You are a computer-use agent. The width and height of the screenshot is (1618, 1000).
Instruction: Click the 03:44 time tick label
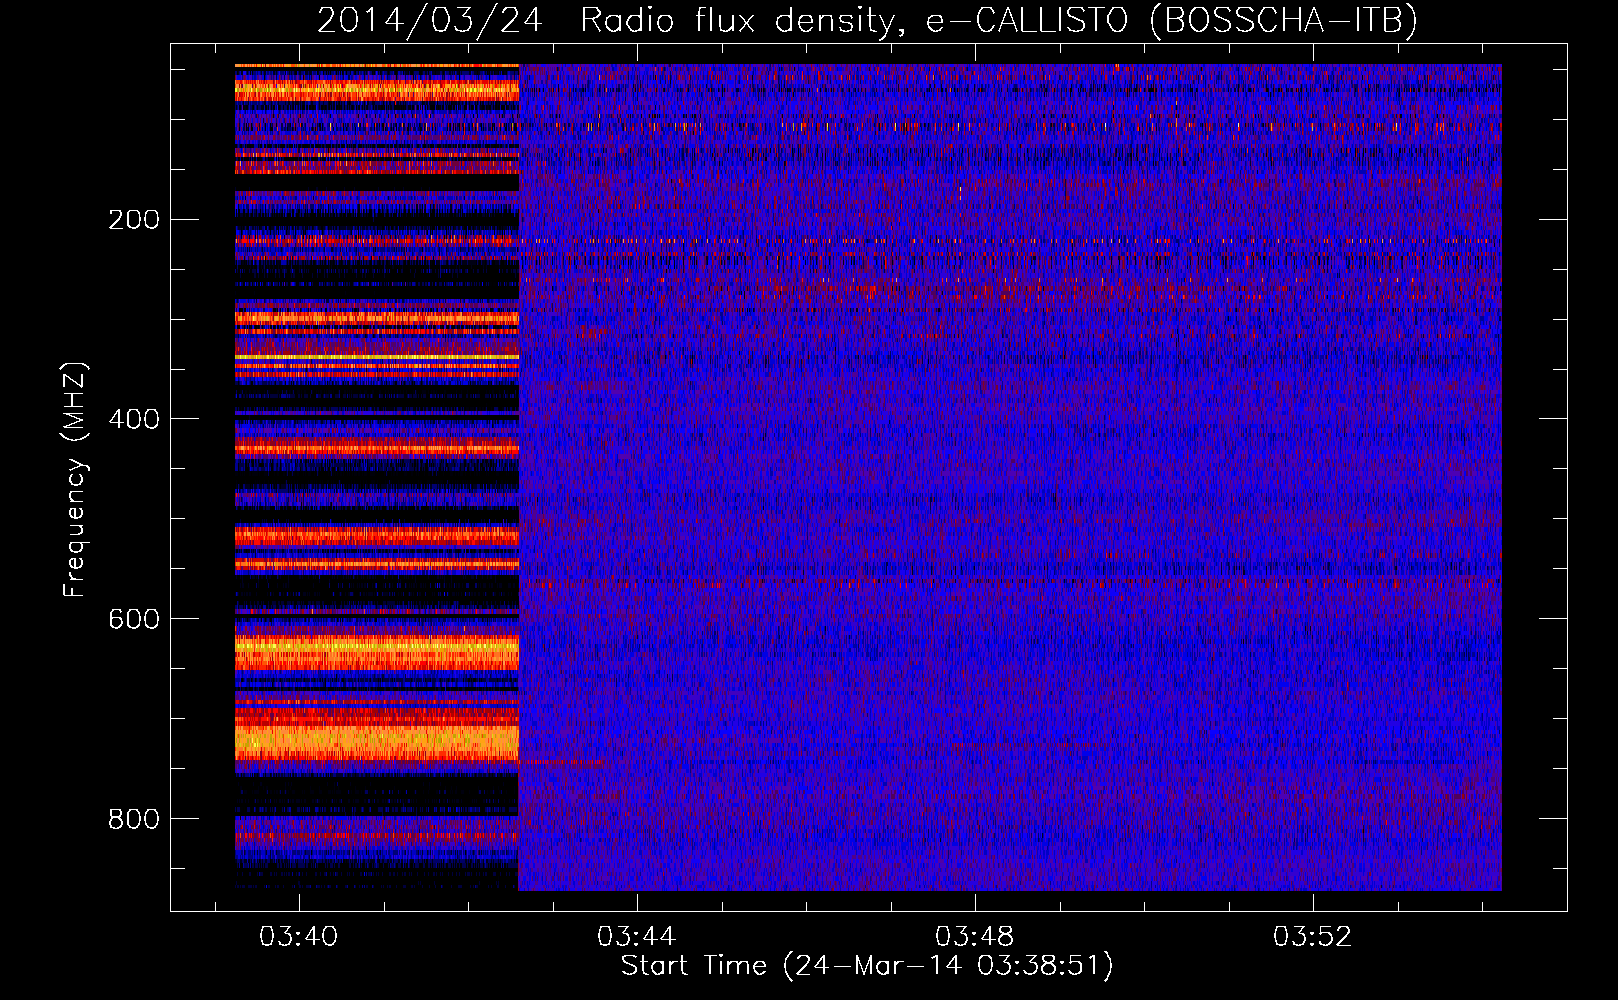pyautogui.click(x=637, y=937)
